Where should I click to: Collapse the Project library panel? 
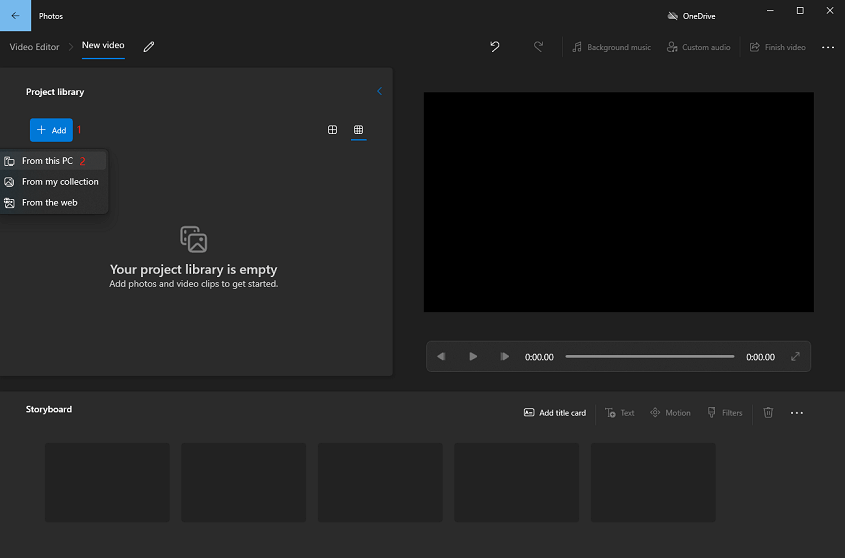(x=379, y=91)
